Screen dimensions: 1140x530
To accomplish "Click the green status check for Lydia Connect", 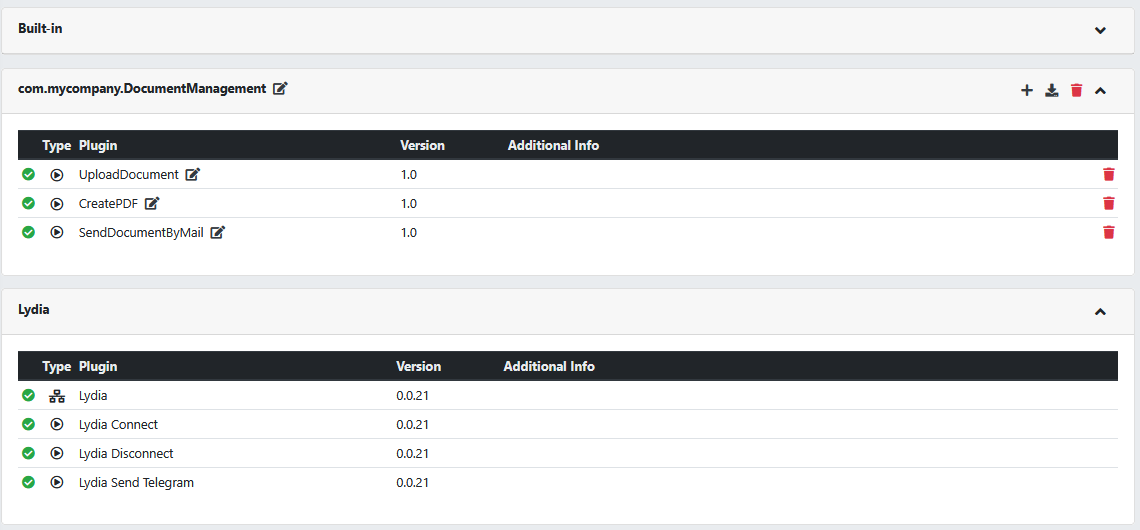I will point(28,425).
